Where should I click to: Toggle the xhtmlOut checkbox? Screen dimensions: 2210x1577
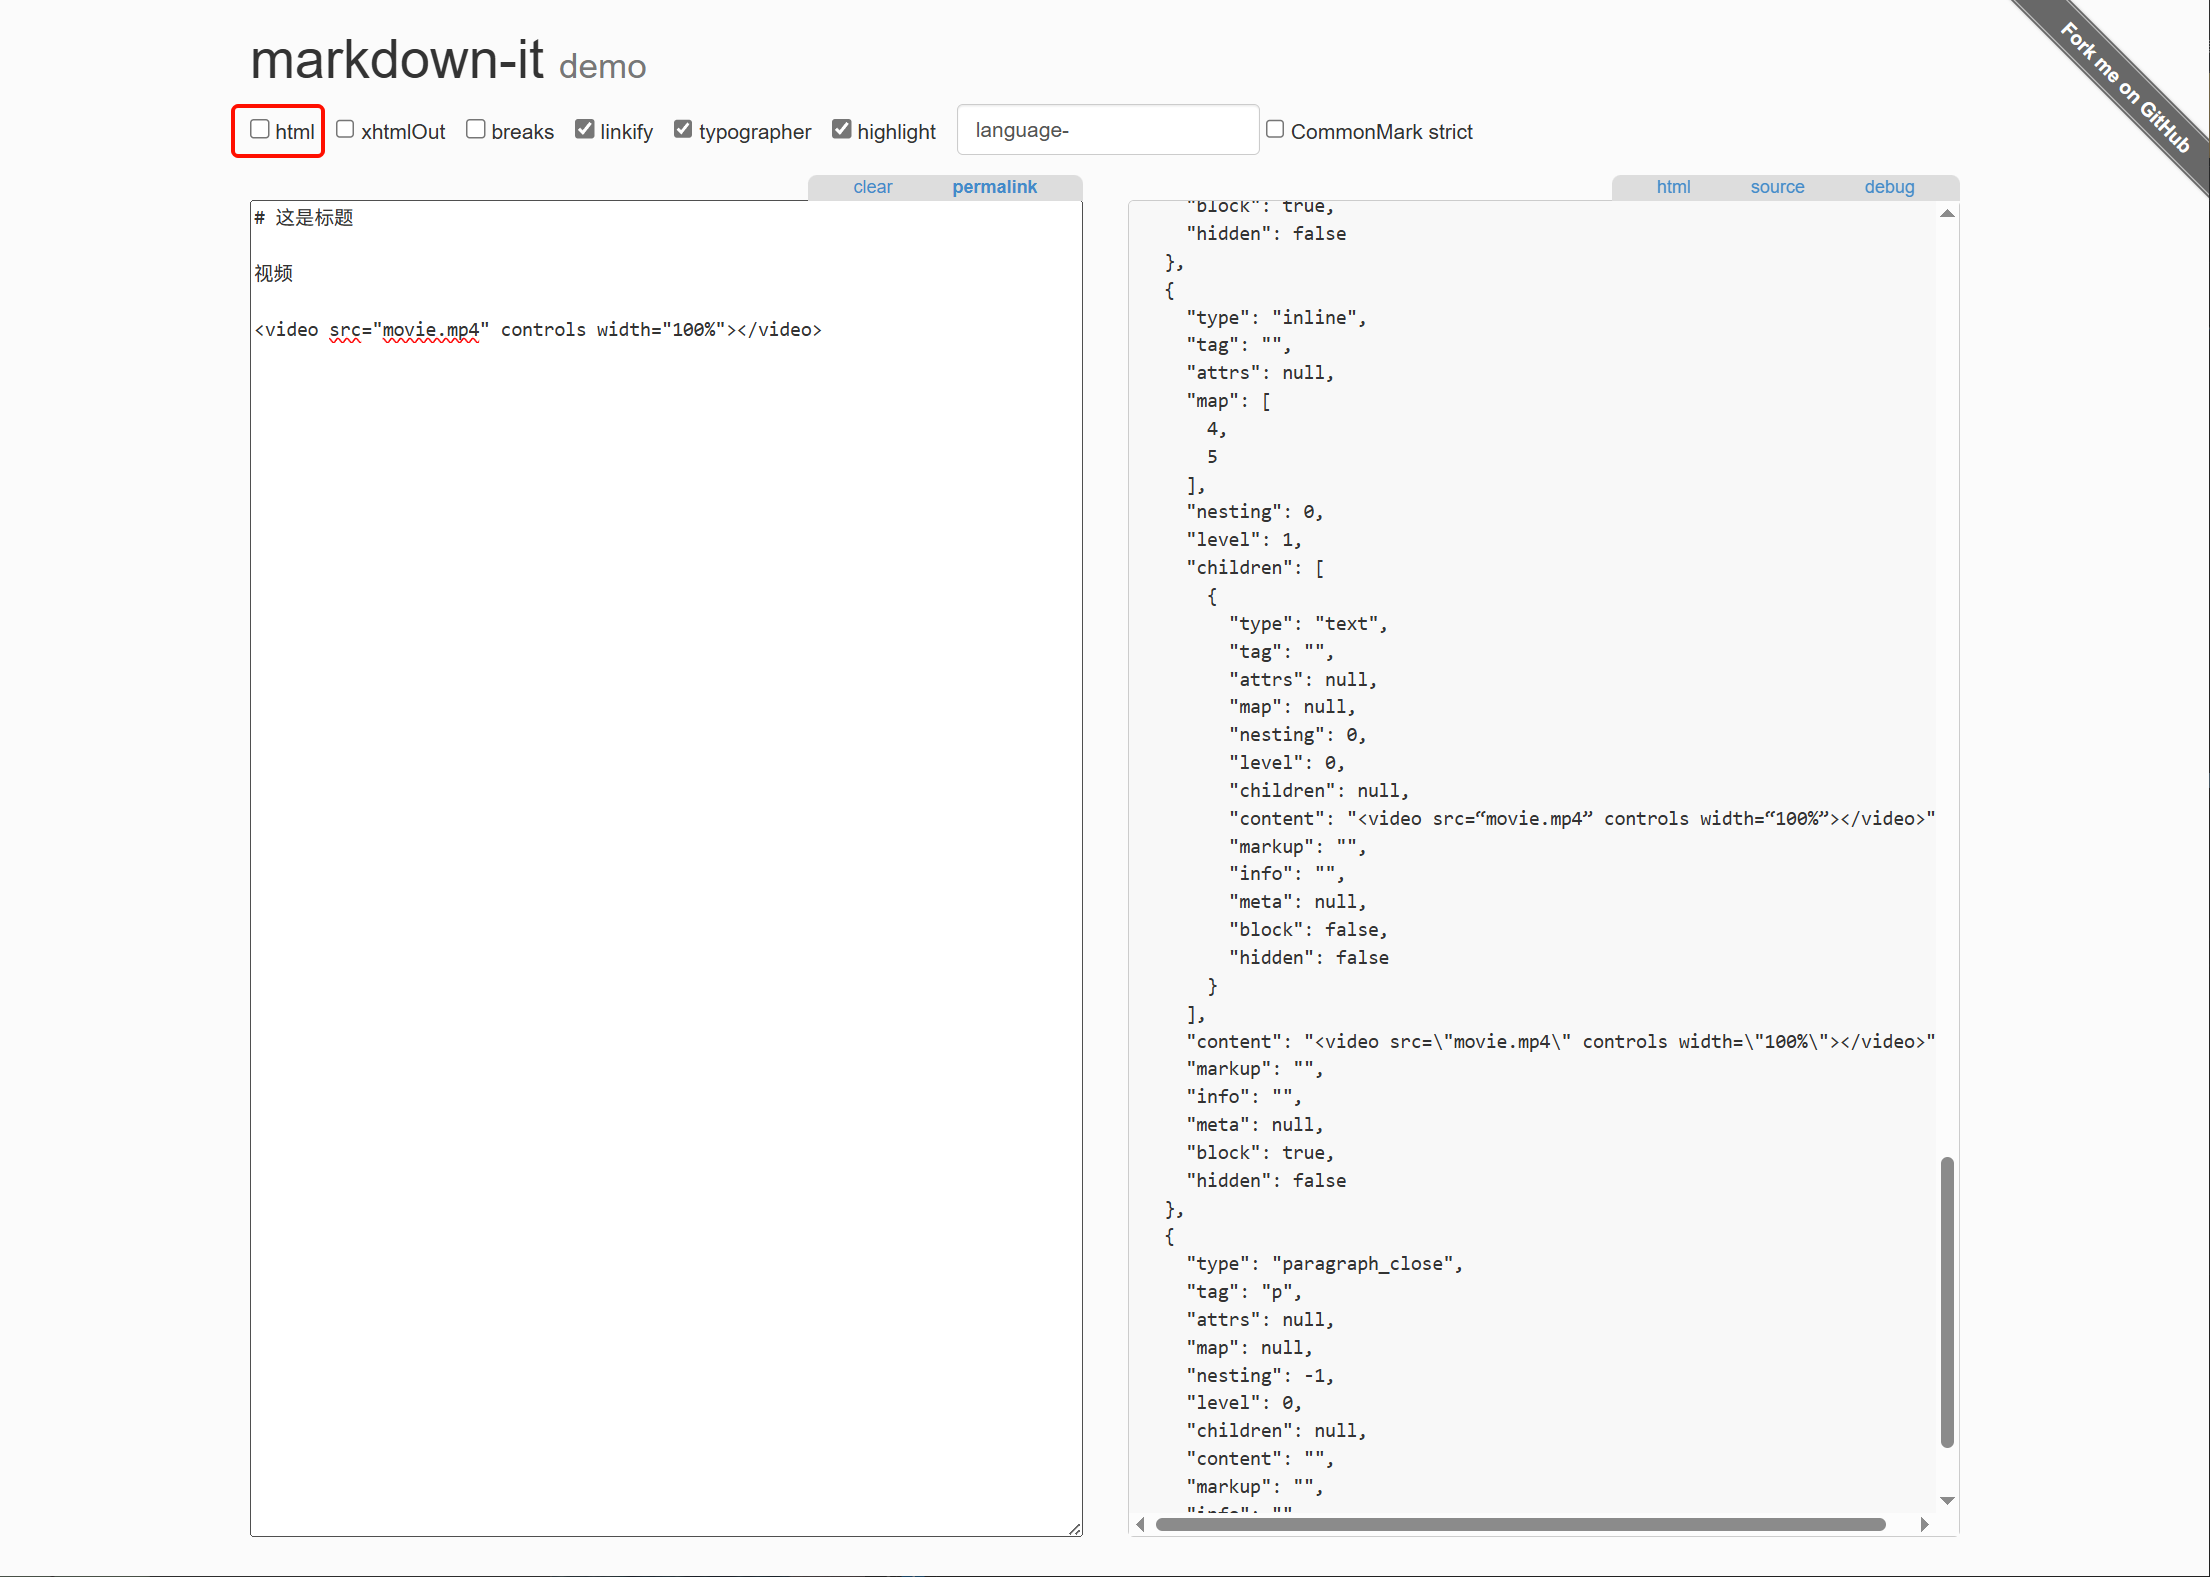pyautogui.click(x=345, y=129)
